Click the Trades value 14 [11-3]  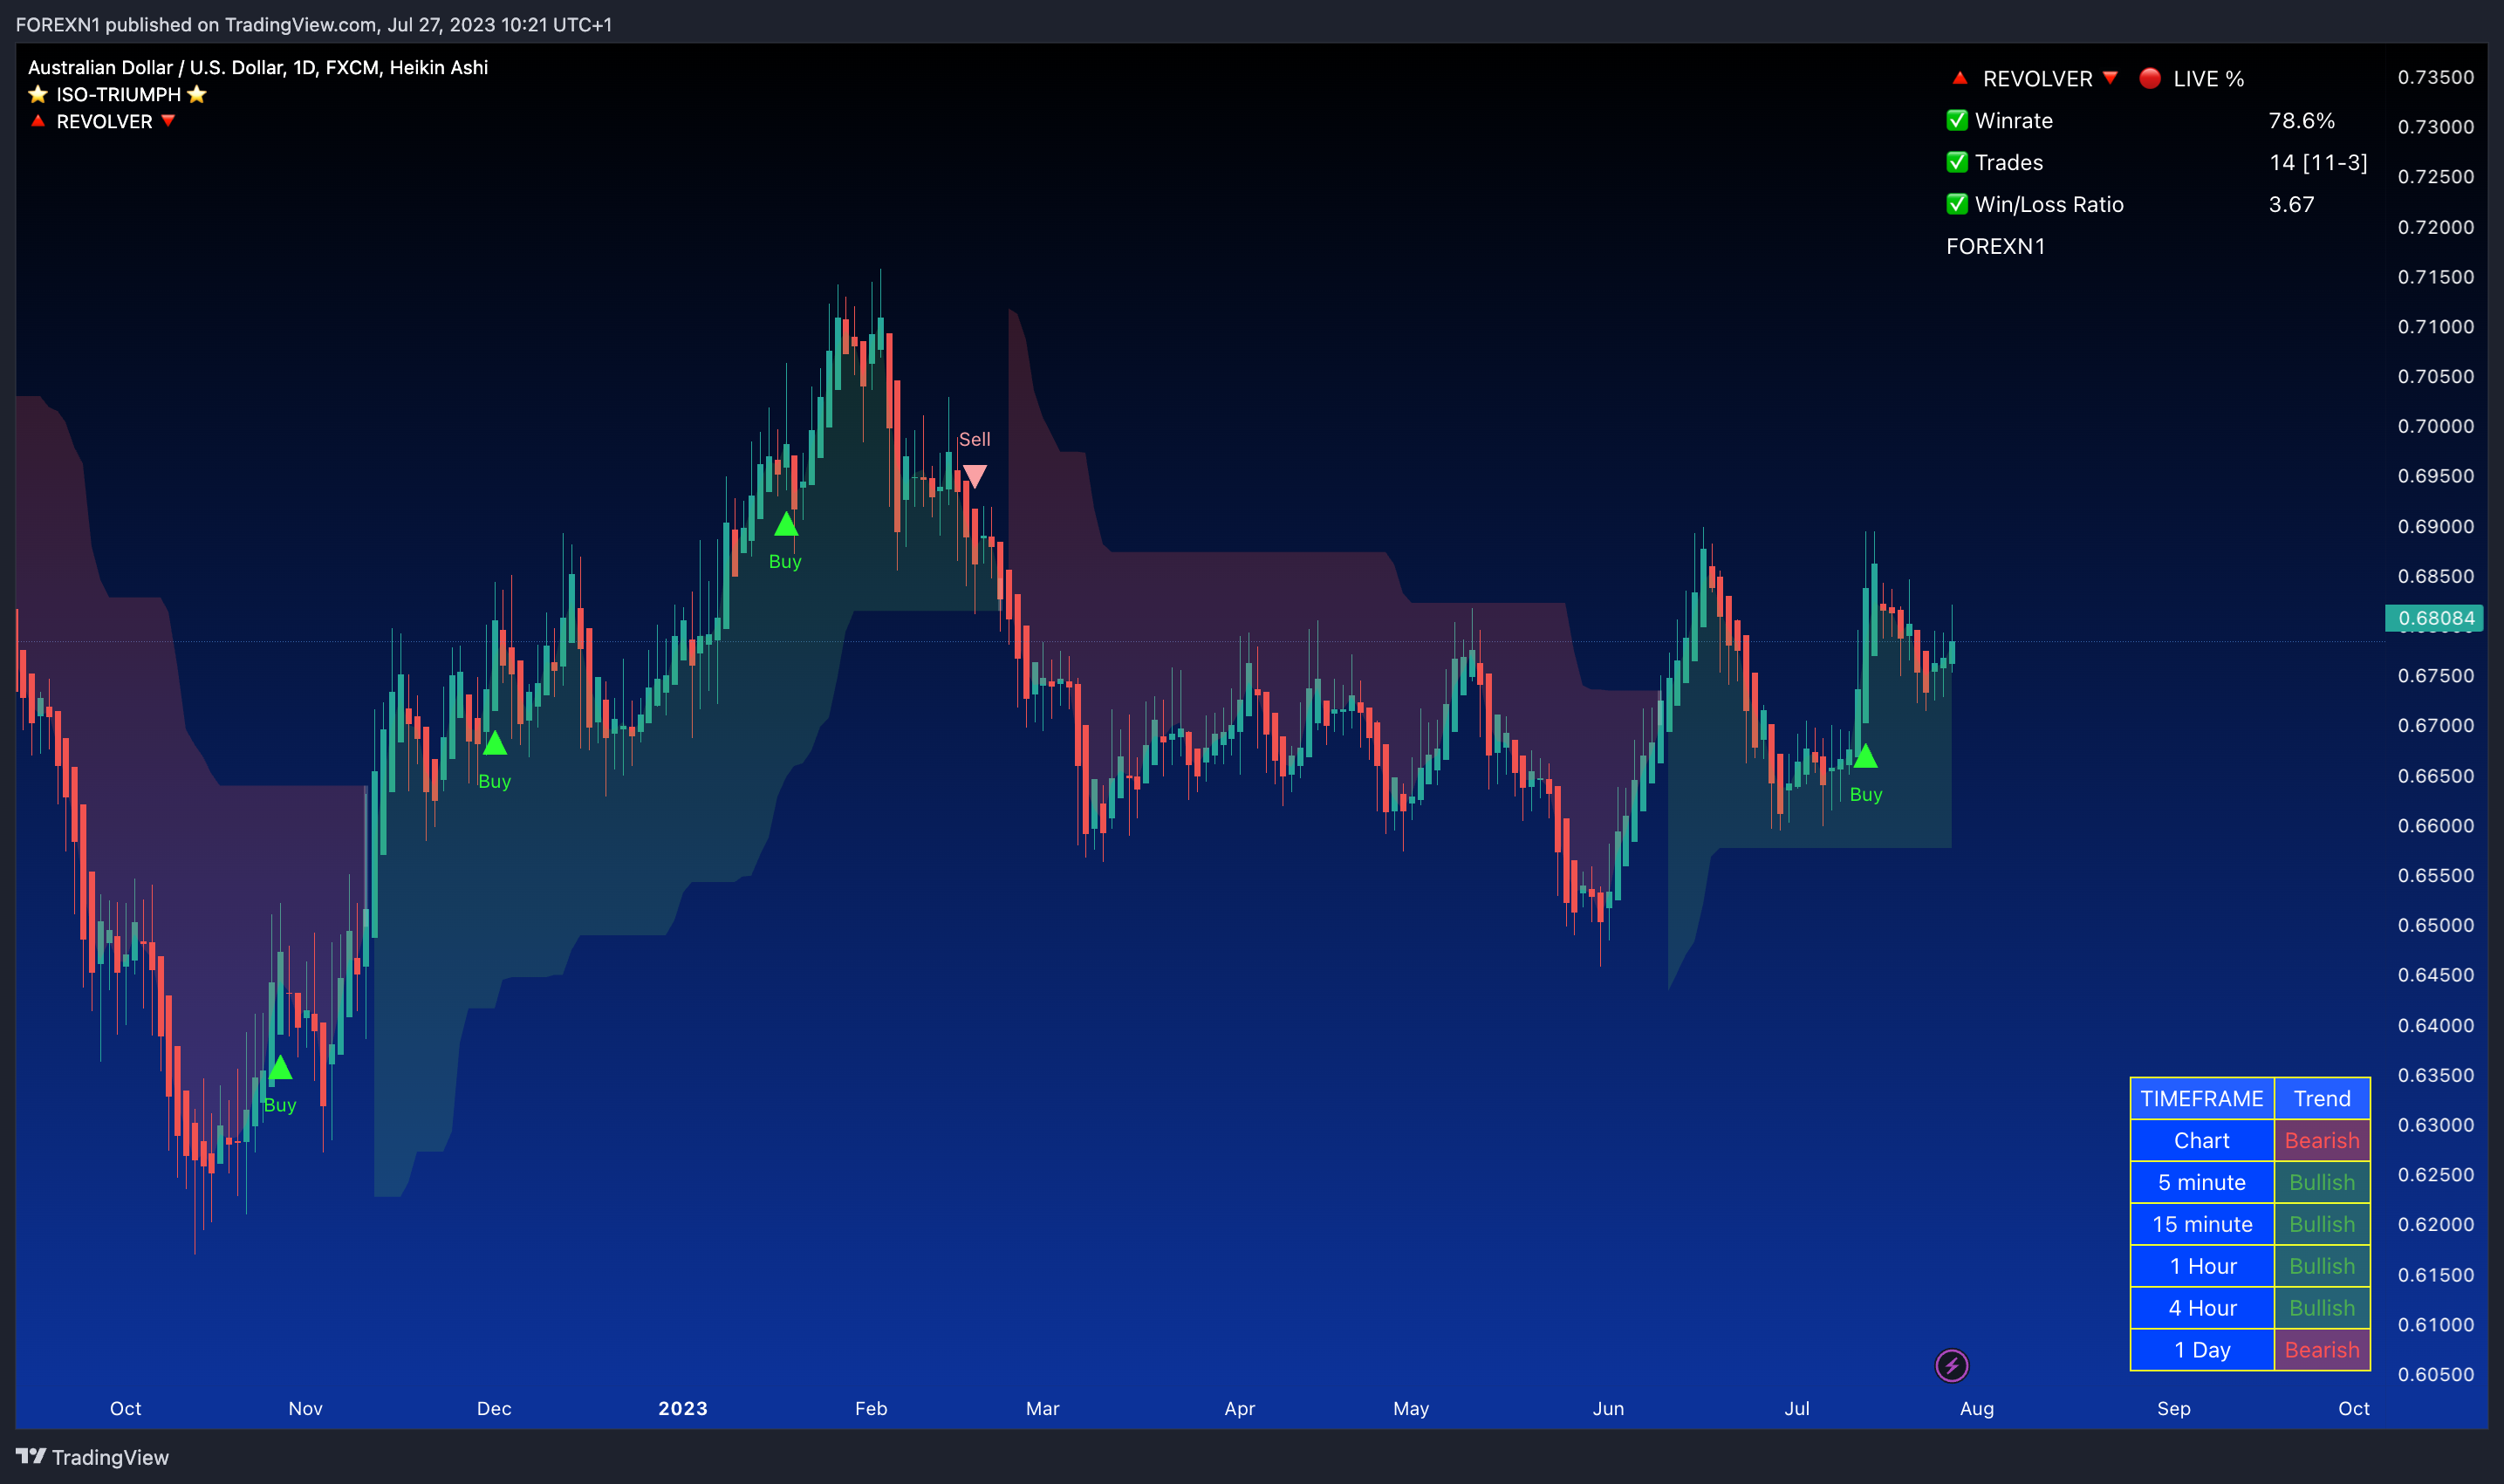click(x=2318, y=162)
